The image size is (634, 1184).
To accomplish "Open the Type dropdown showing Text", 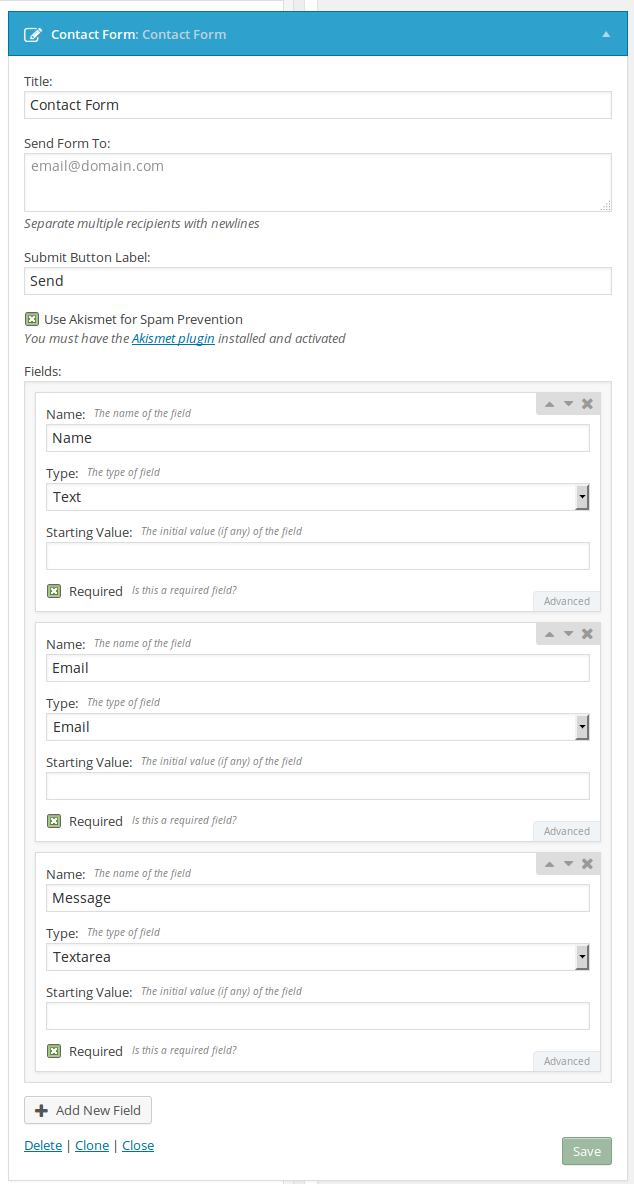I will (318, 498).
